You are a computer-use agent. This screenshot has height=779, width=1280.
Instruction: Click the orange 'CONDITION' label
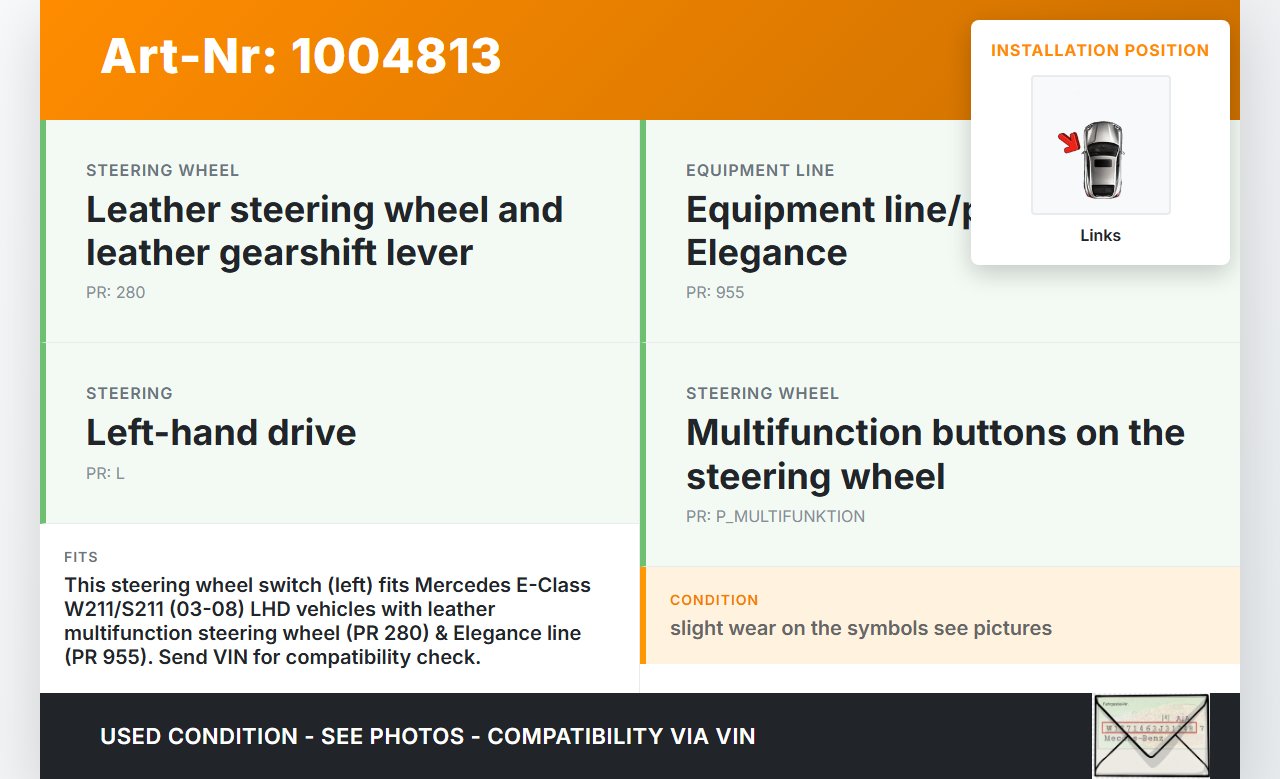tap(714, 600)
